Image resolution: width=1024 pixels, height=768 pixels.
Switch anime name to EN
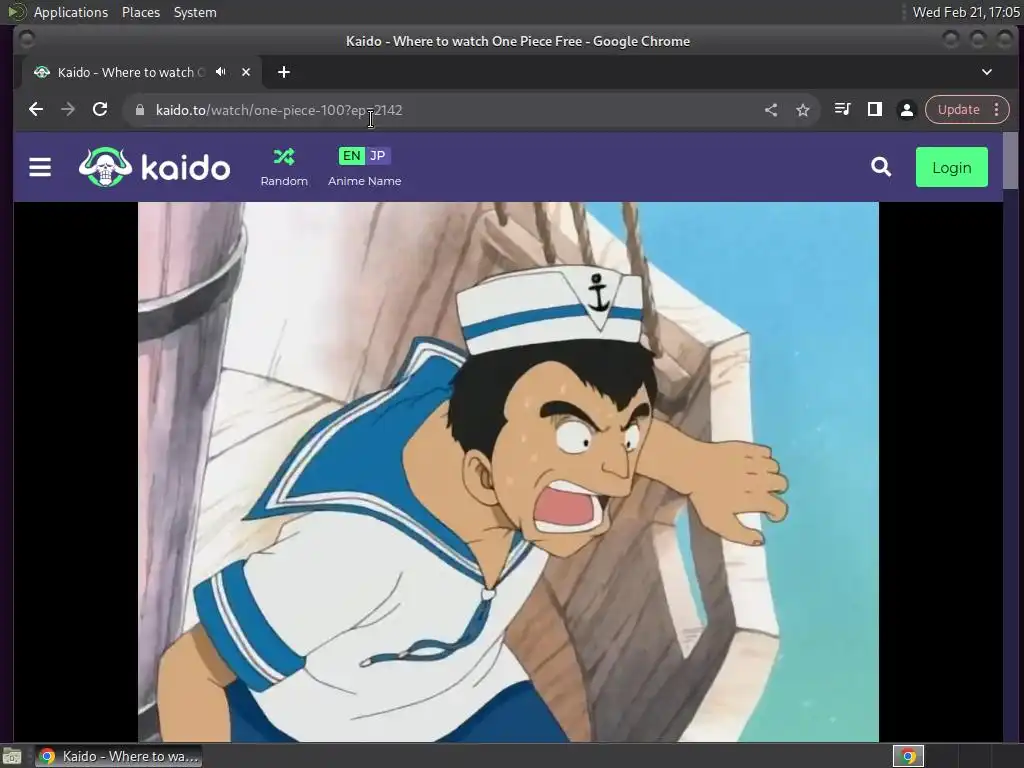351,155
